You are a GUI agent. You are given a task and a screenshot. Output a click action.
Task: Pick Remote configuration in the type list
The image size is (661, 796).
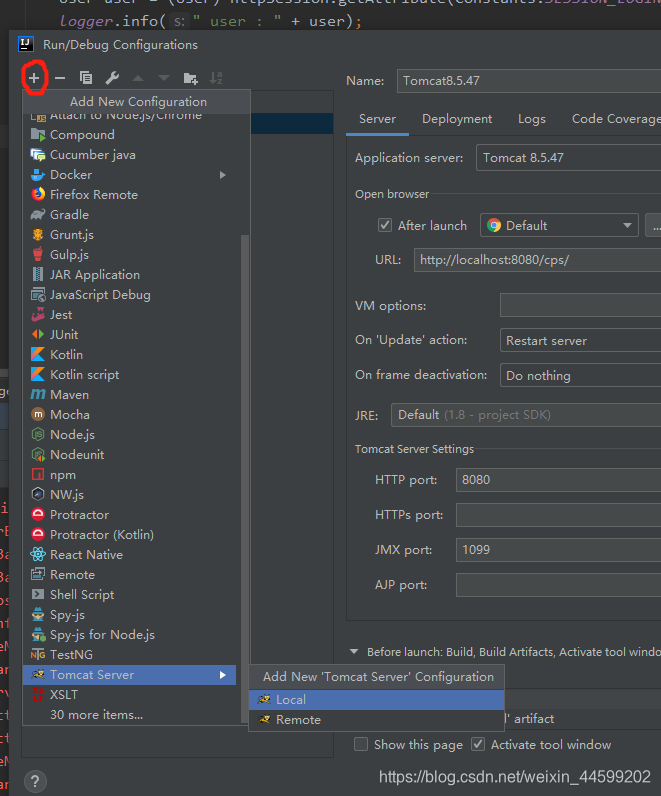click(129, 575)
